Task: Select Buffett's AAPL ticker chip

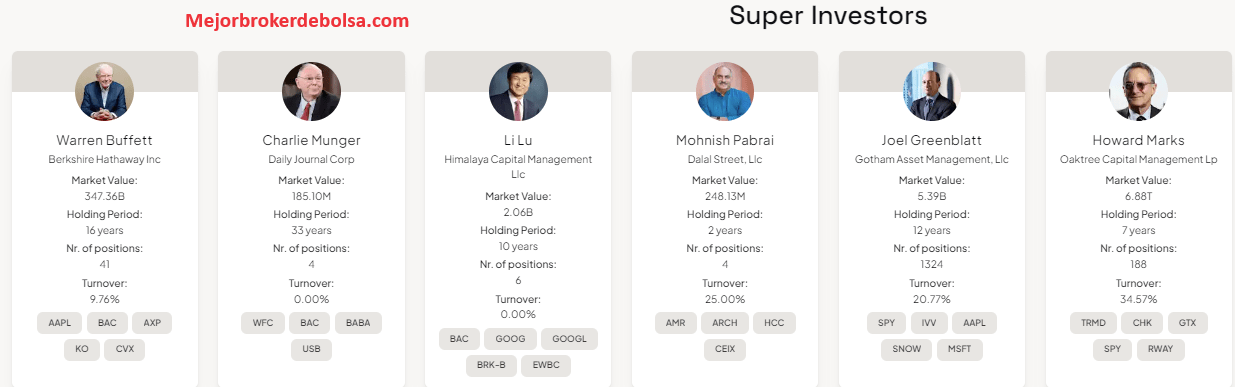Action: click(x=57, y=323)
